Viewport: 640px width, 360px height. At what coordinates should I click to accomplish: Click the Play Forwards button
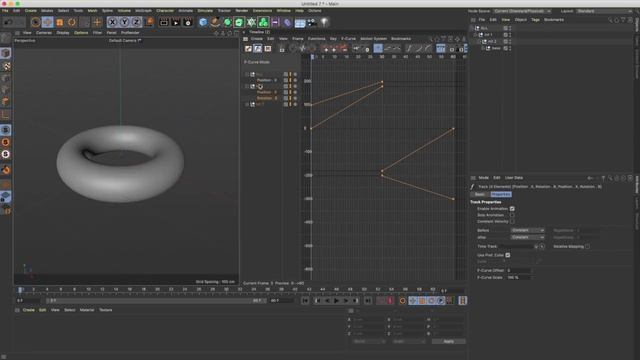(336, 301)
